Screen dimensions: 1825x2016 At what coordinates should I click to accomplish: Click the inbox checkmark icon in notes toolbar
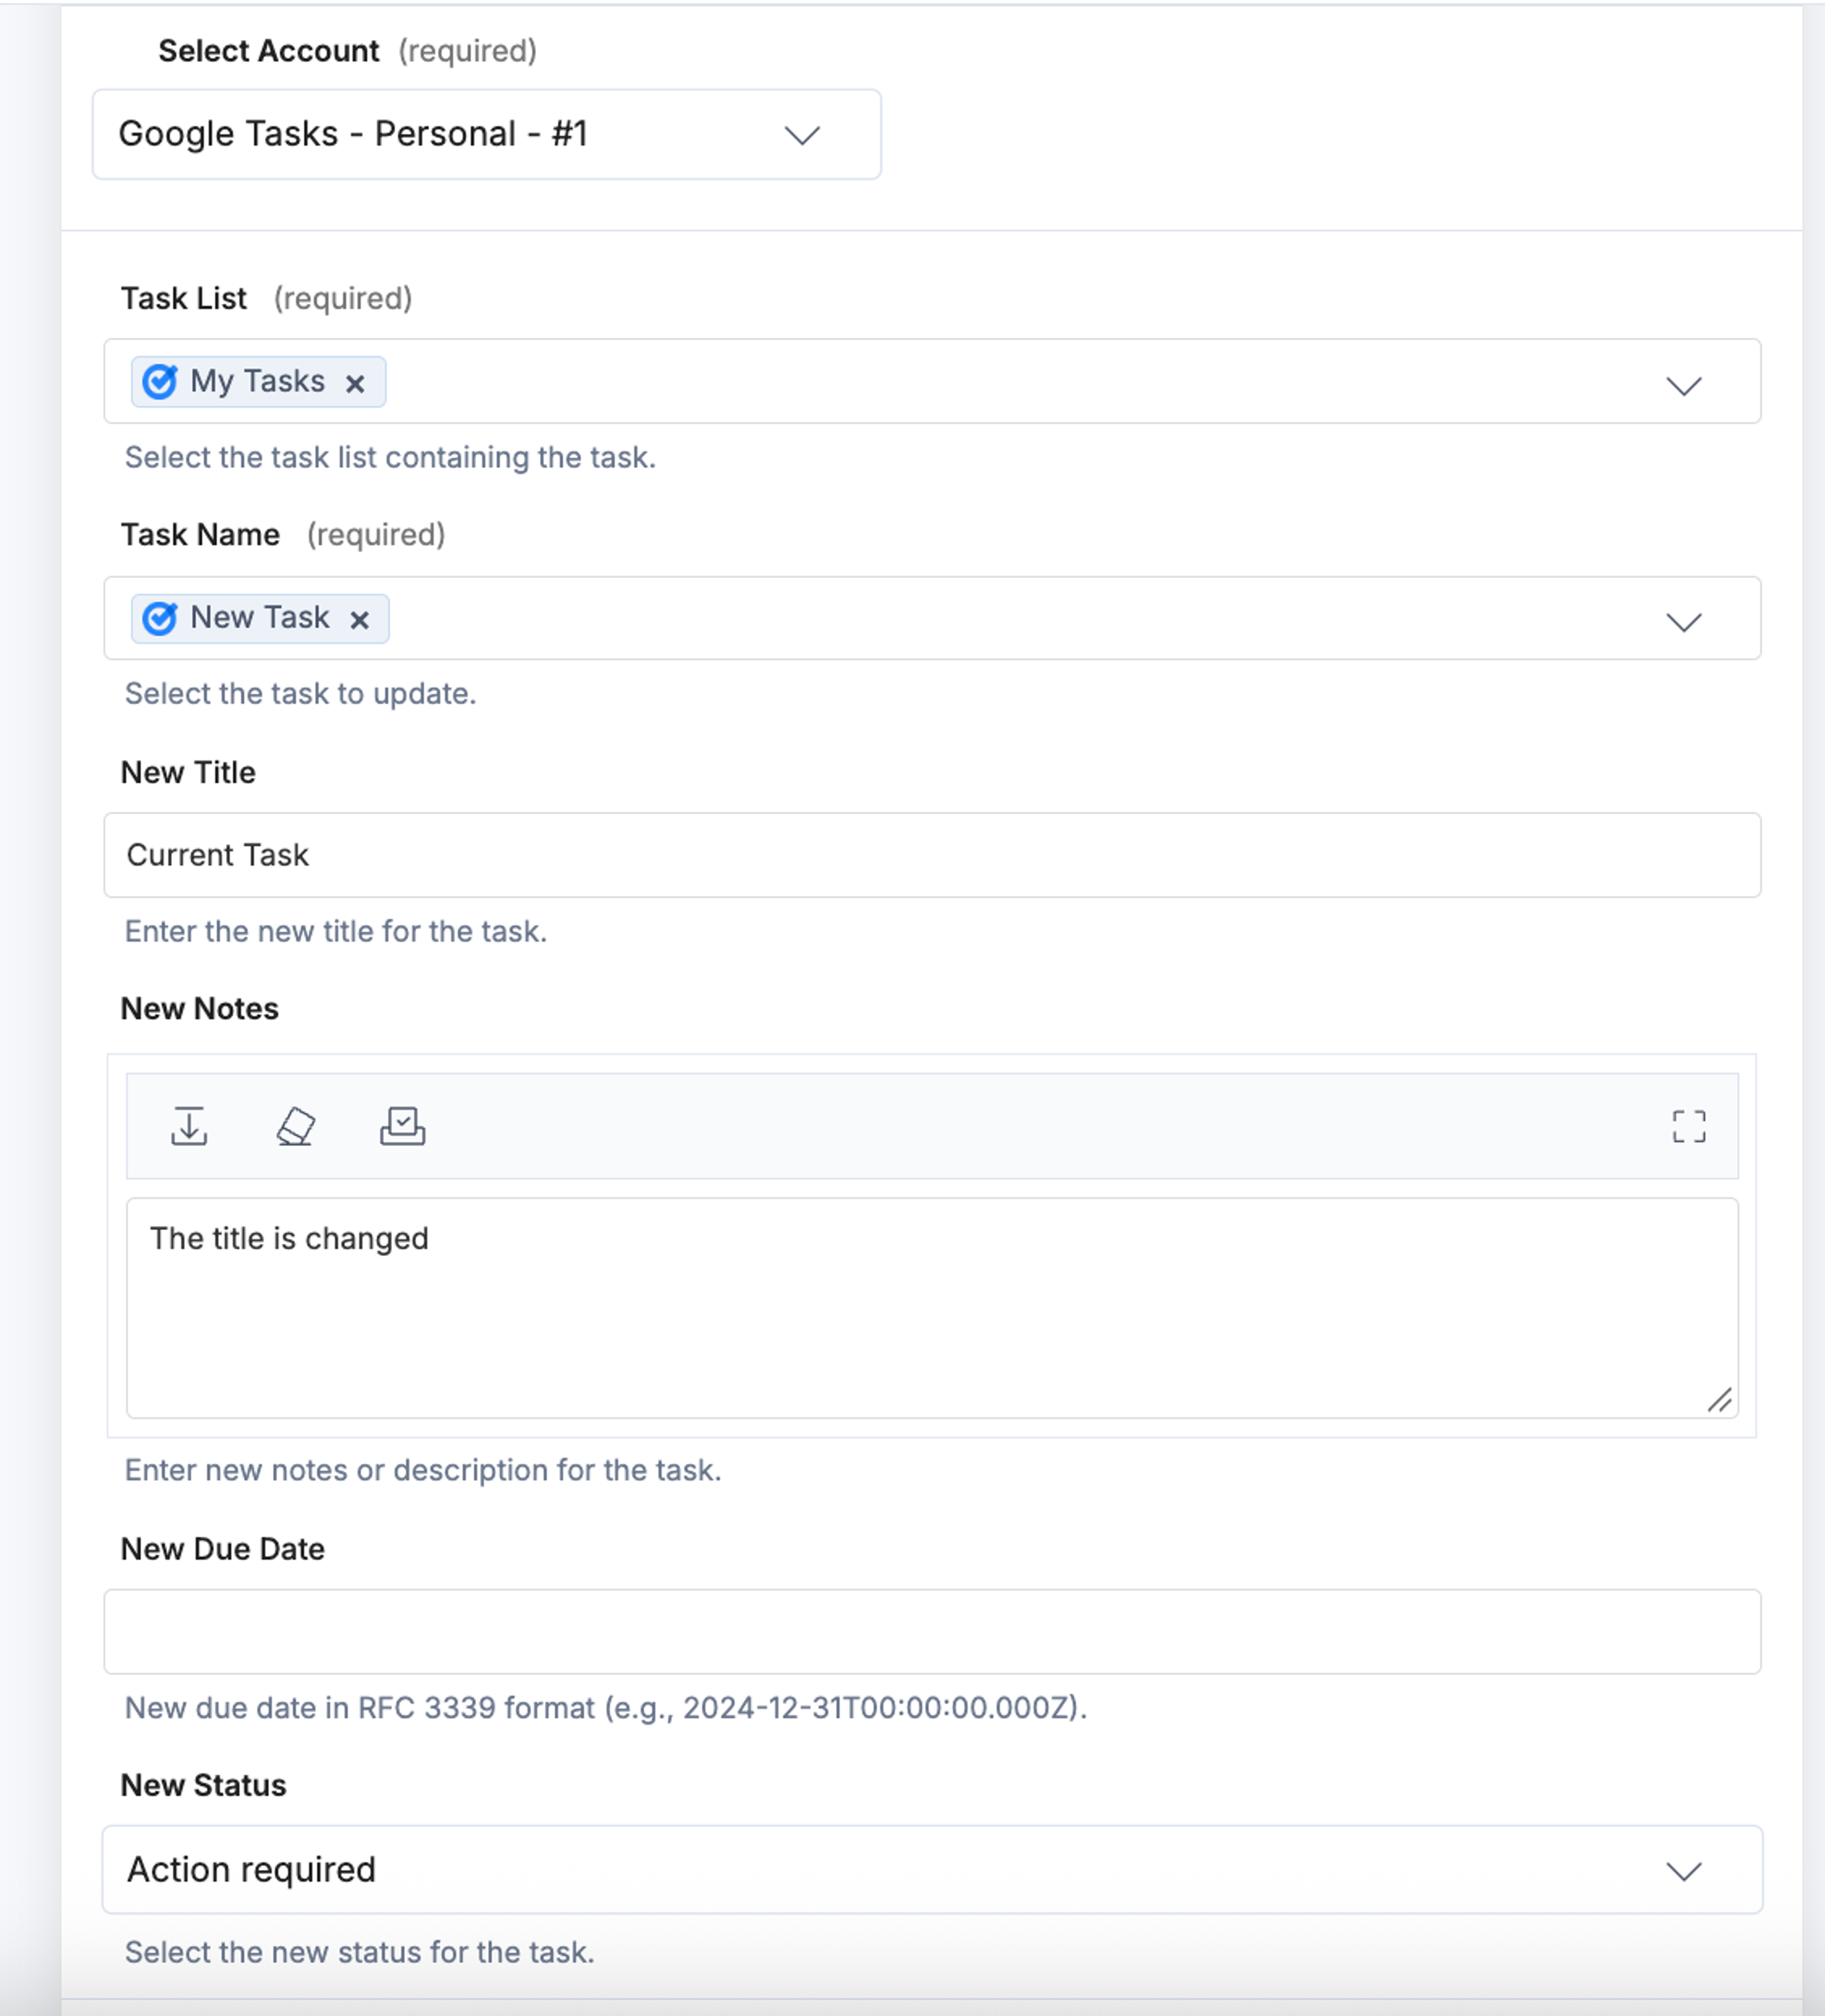pos(402,1126)
